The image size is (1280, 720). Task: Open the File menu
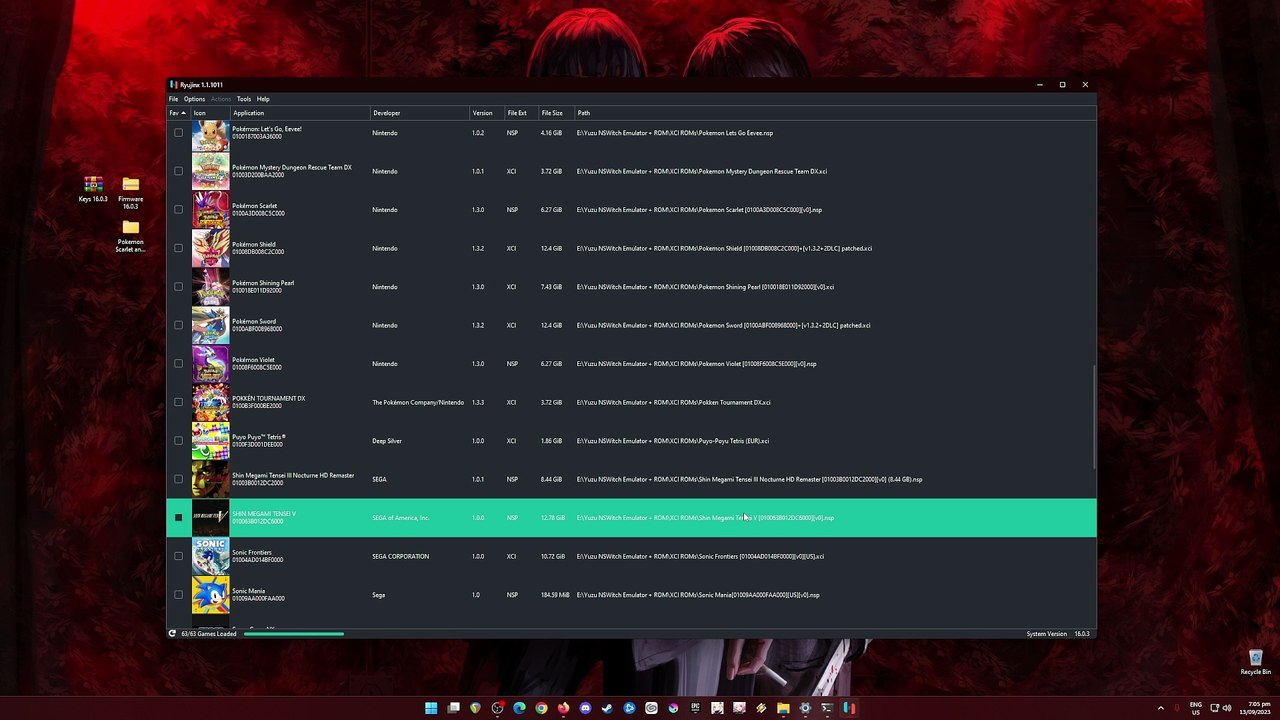[173, 99]
